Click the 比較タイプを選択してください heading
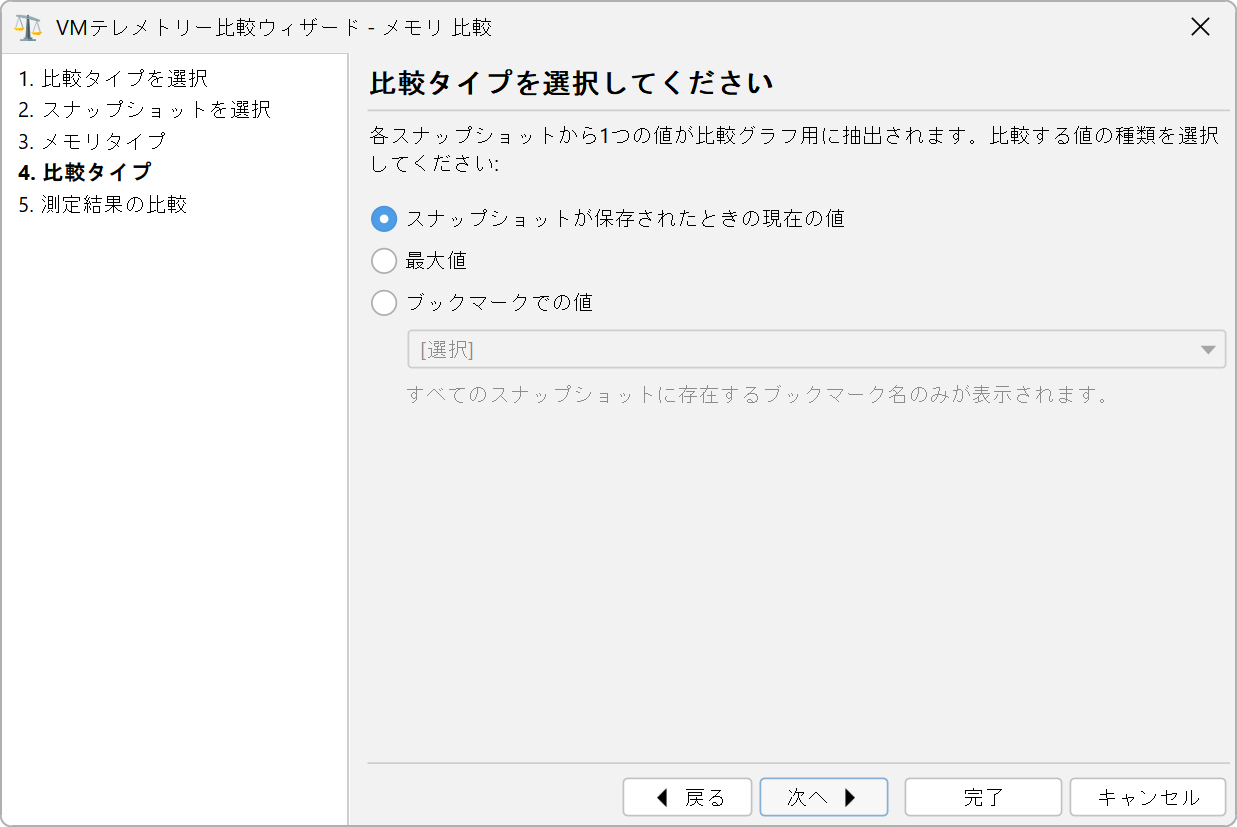 click(571, 83)
